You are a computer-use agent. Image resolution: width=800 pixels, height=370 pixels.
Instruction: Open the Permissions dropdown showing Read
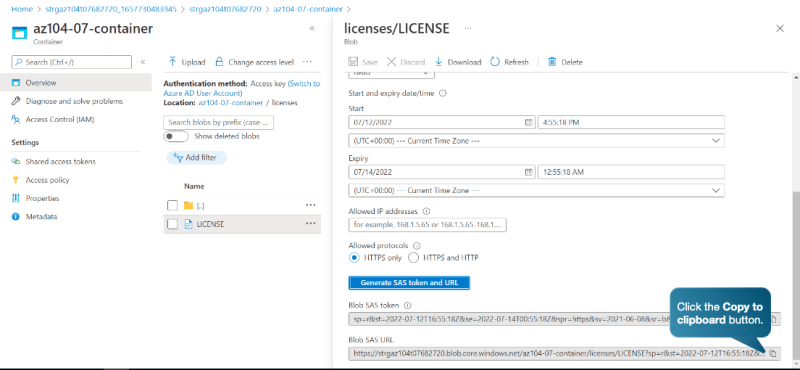tap(391, 75)
